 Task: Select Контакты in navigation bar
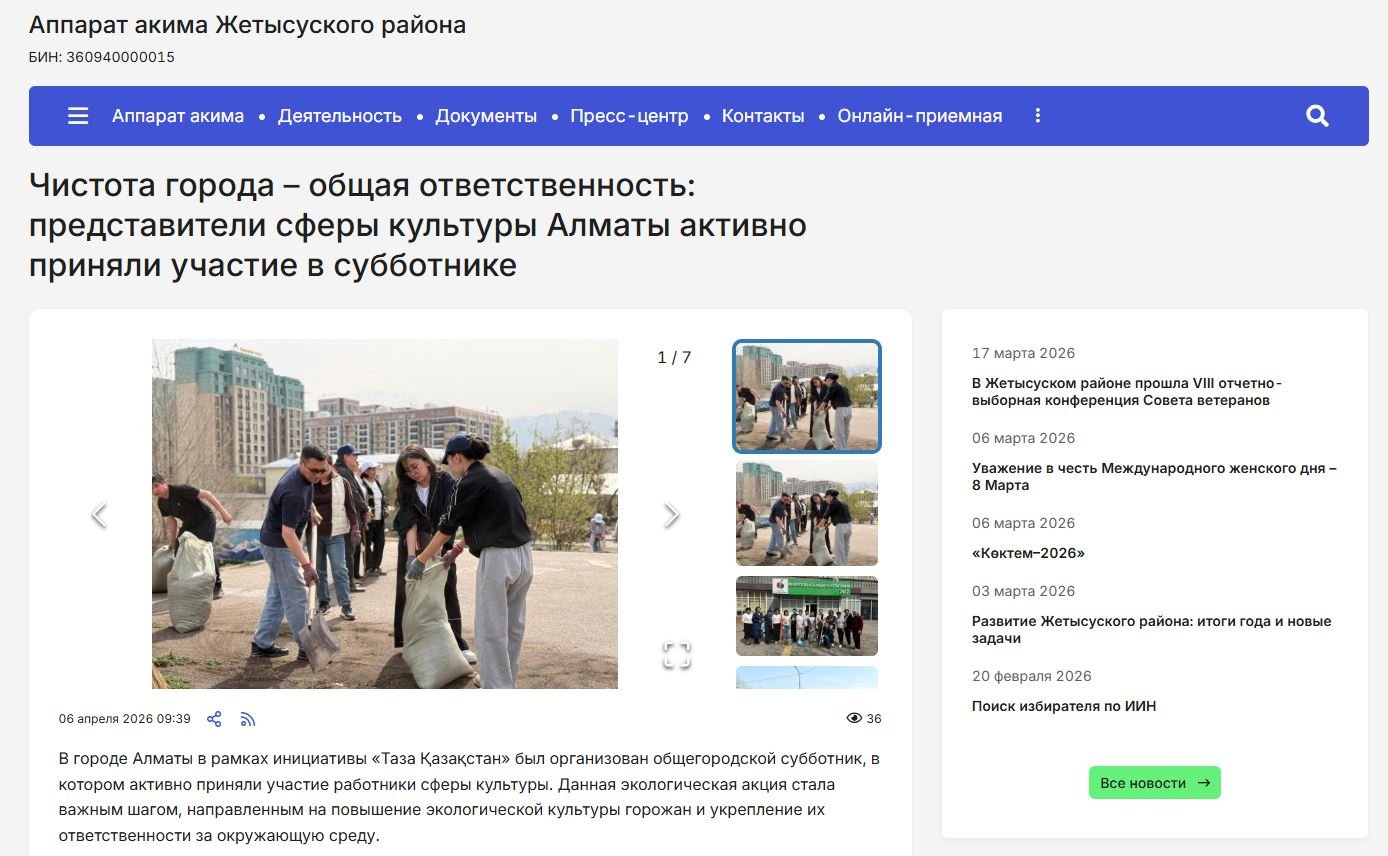(762, 116)
